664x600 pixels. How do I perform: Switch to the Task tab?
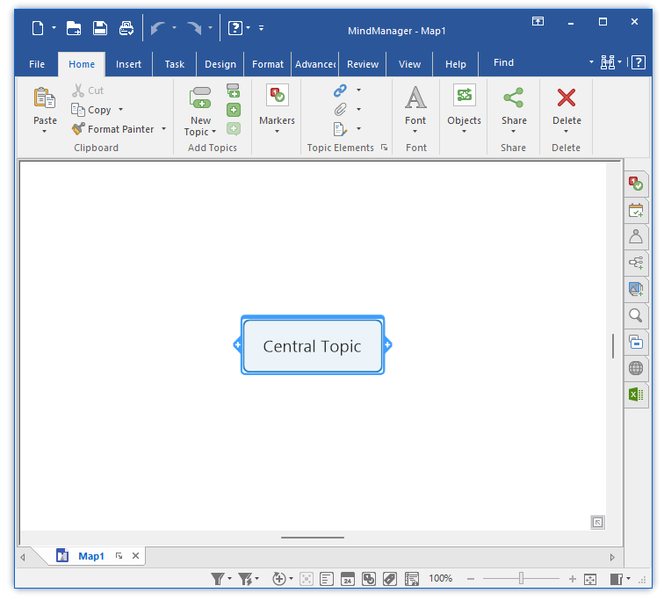tap(174, 64)
